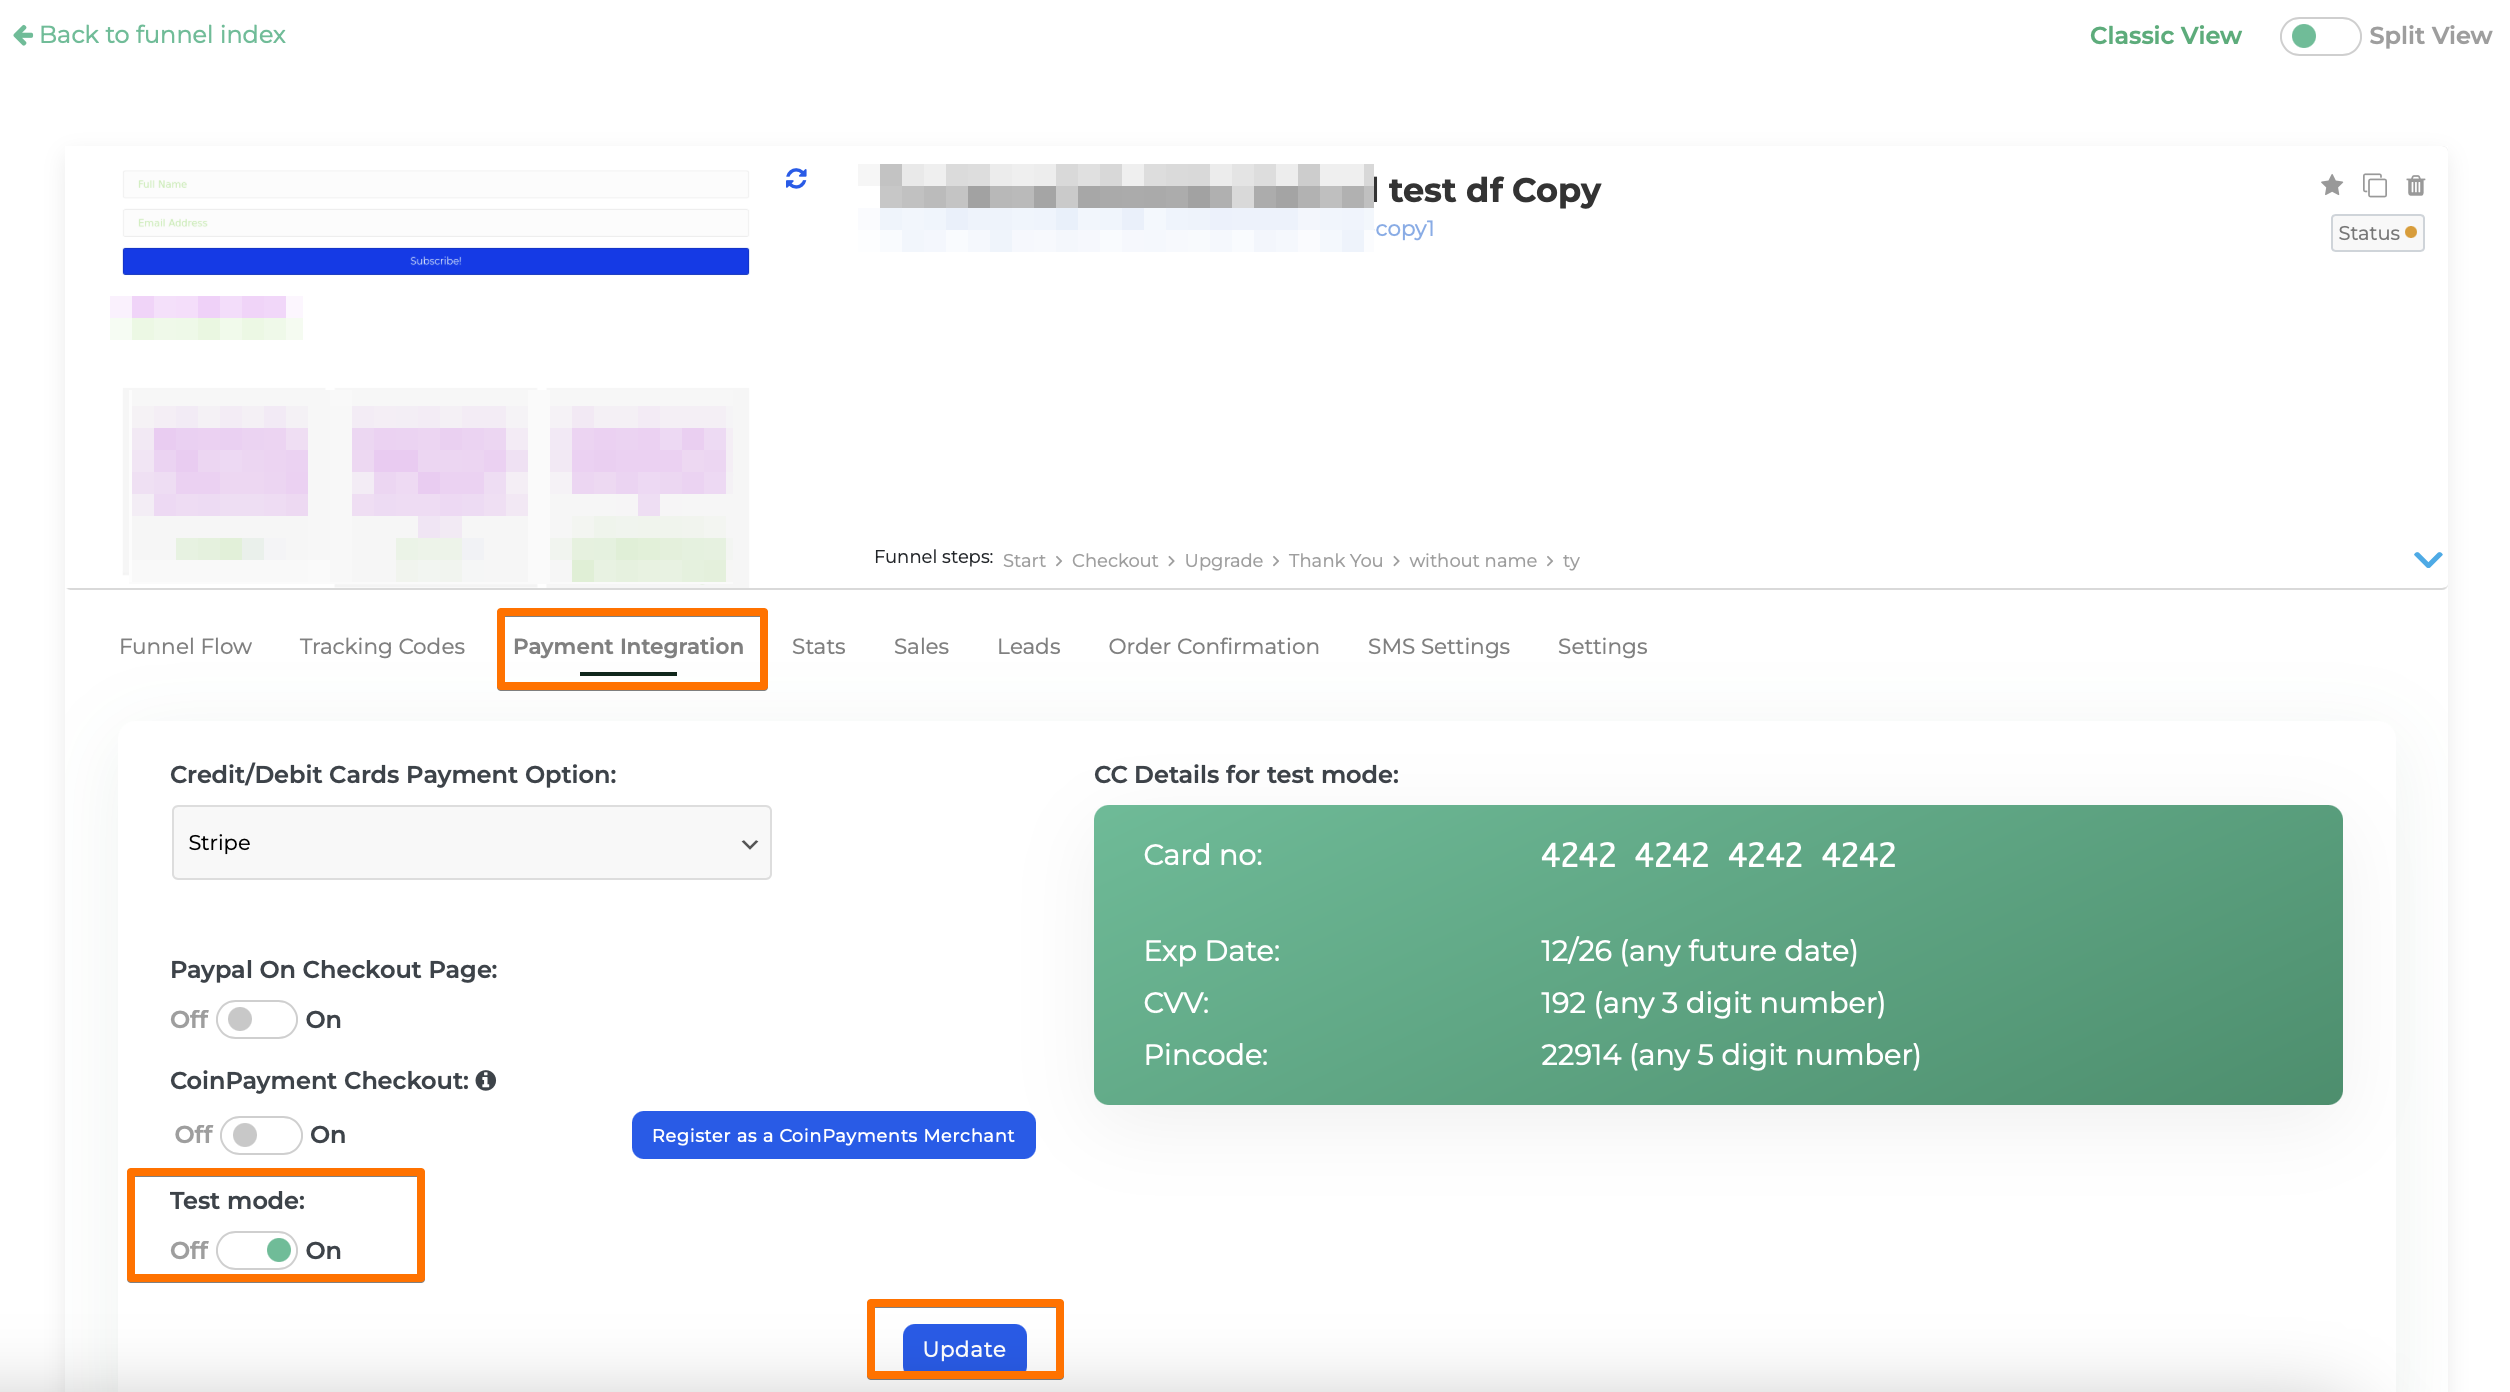Viewport: 2510px width, 1392px height.
Task: Open the Funnel Flow tab
Action: pos(185,646)
